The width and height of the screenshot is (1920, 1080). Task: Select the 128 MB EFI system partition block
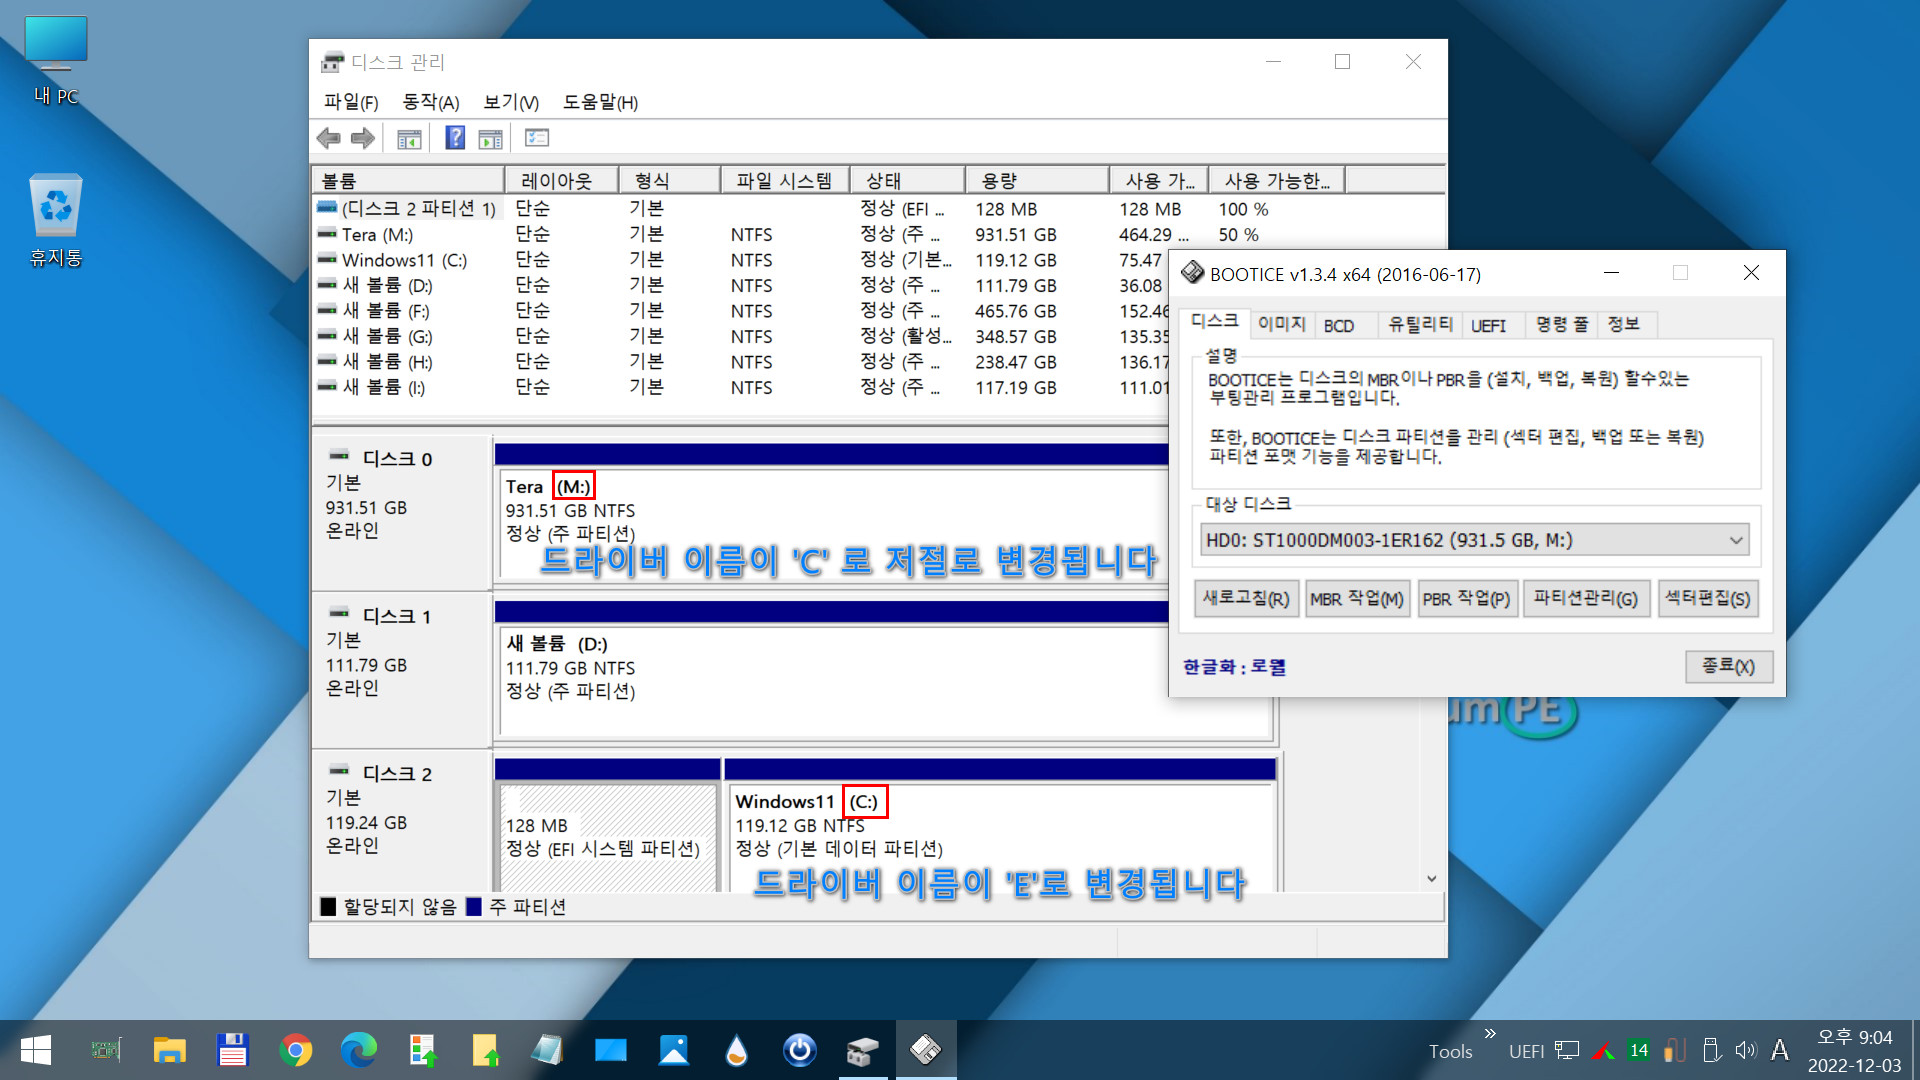[x=607, y=836]
